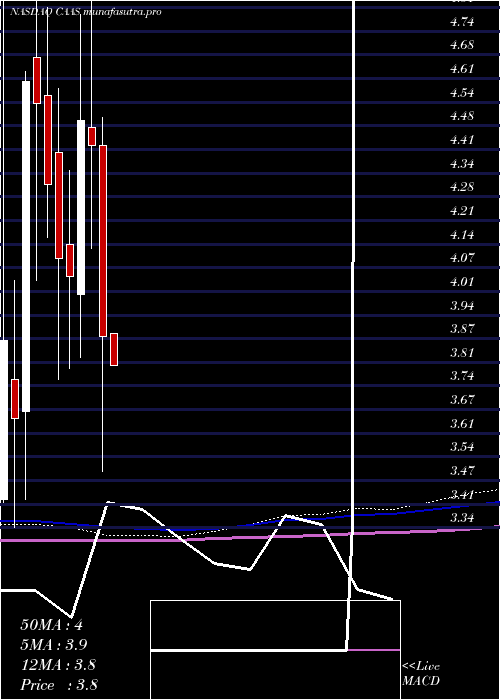Click the long red candlestick from 4.41 to 3.87
The width and height of the screenshot is (500, 700).
point(103,241)
